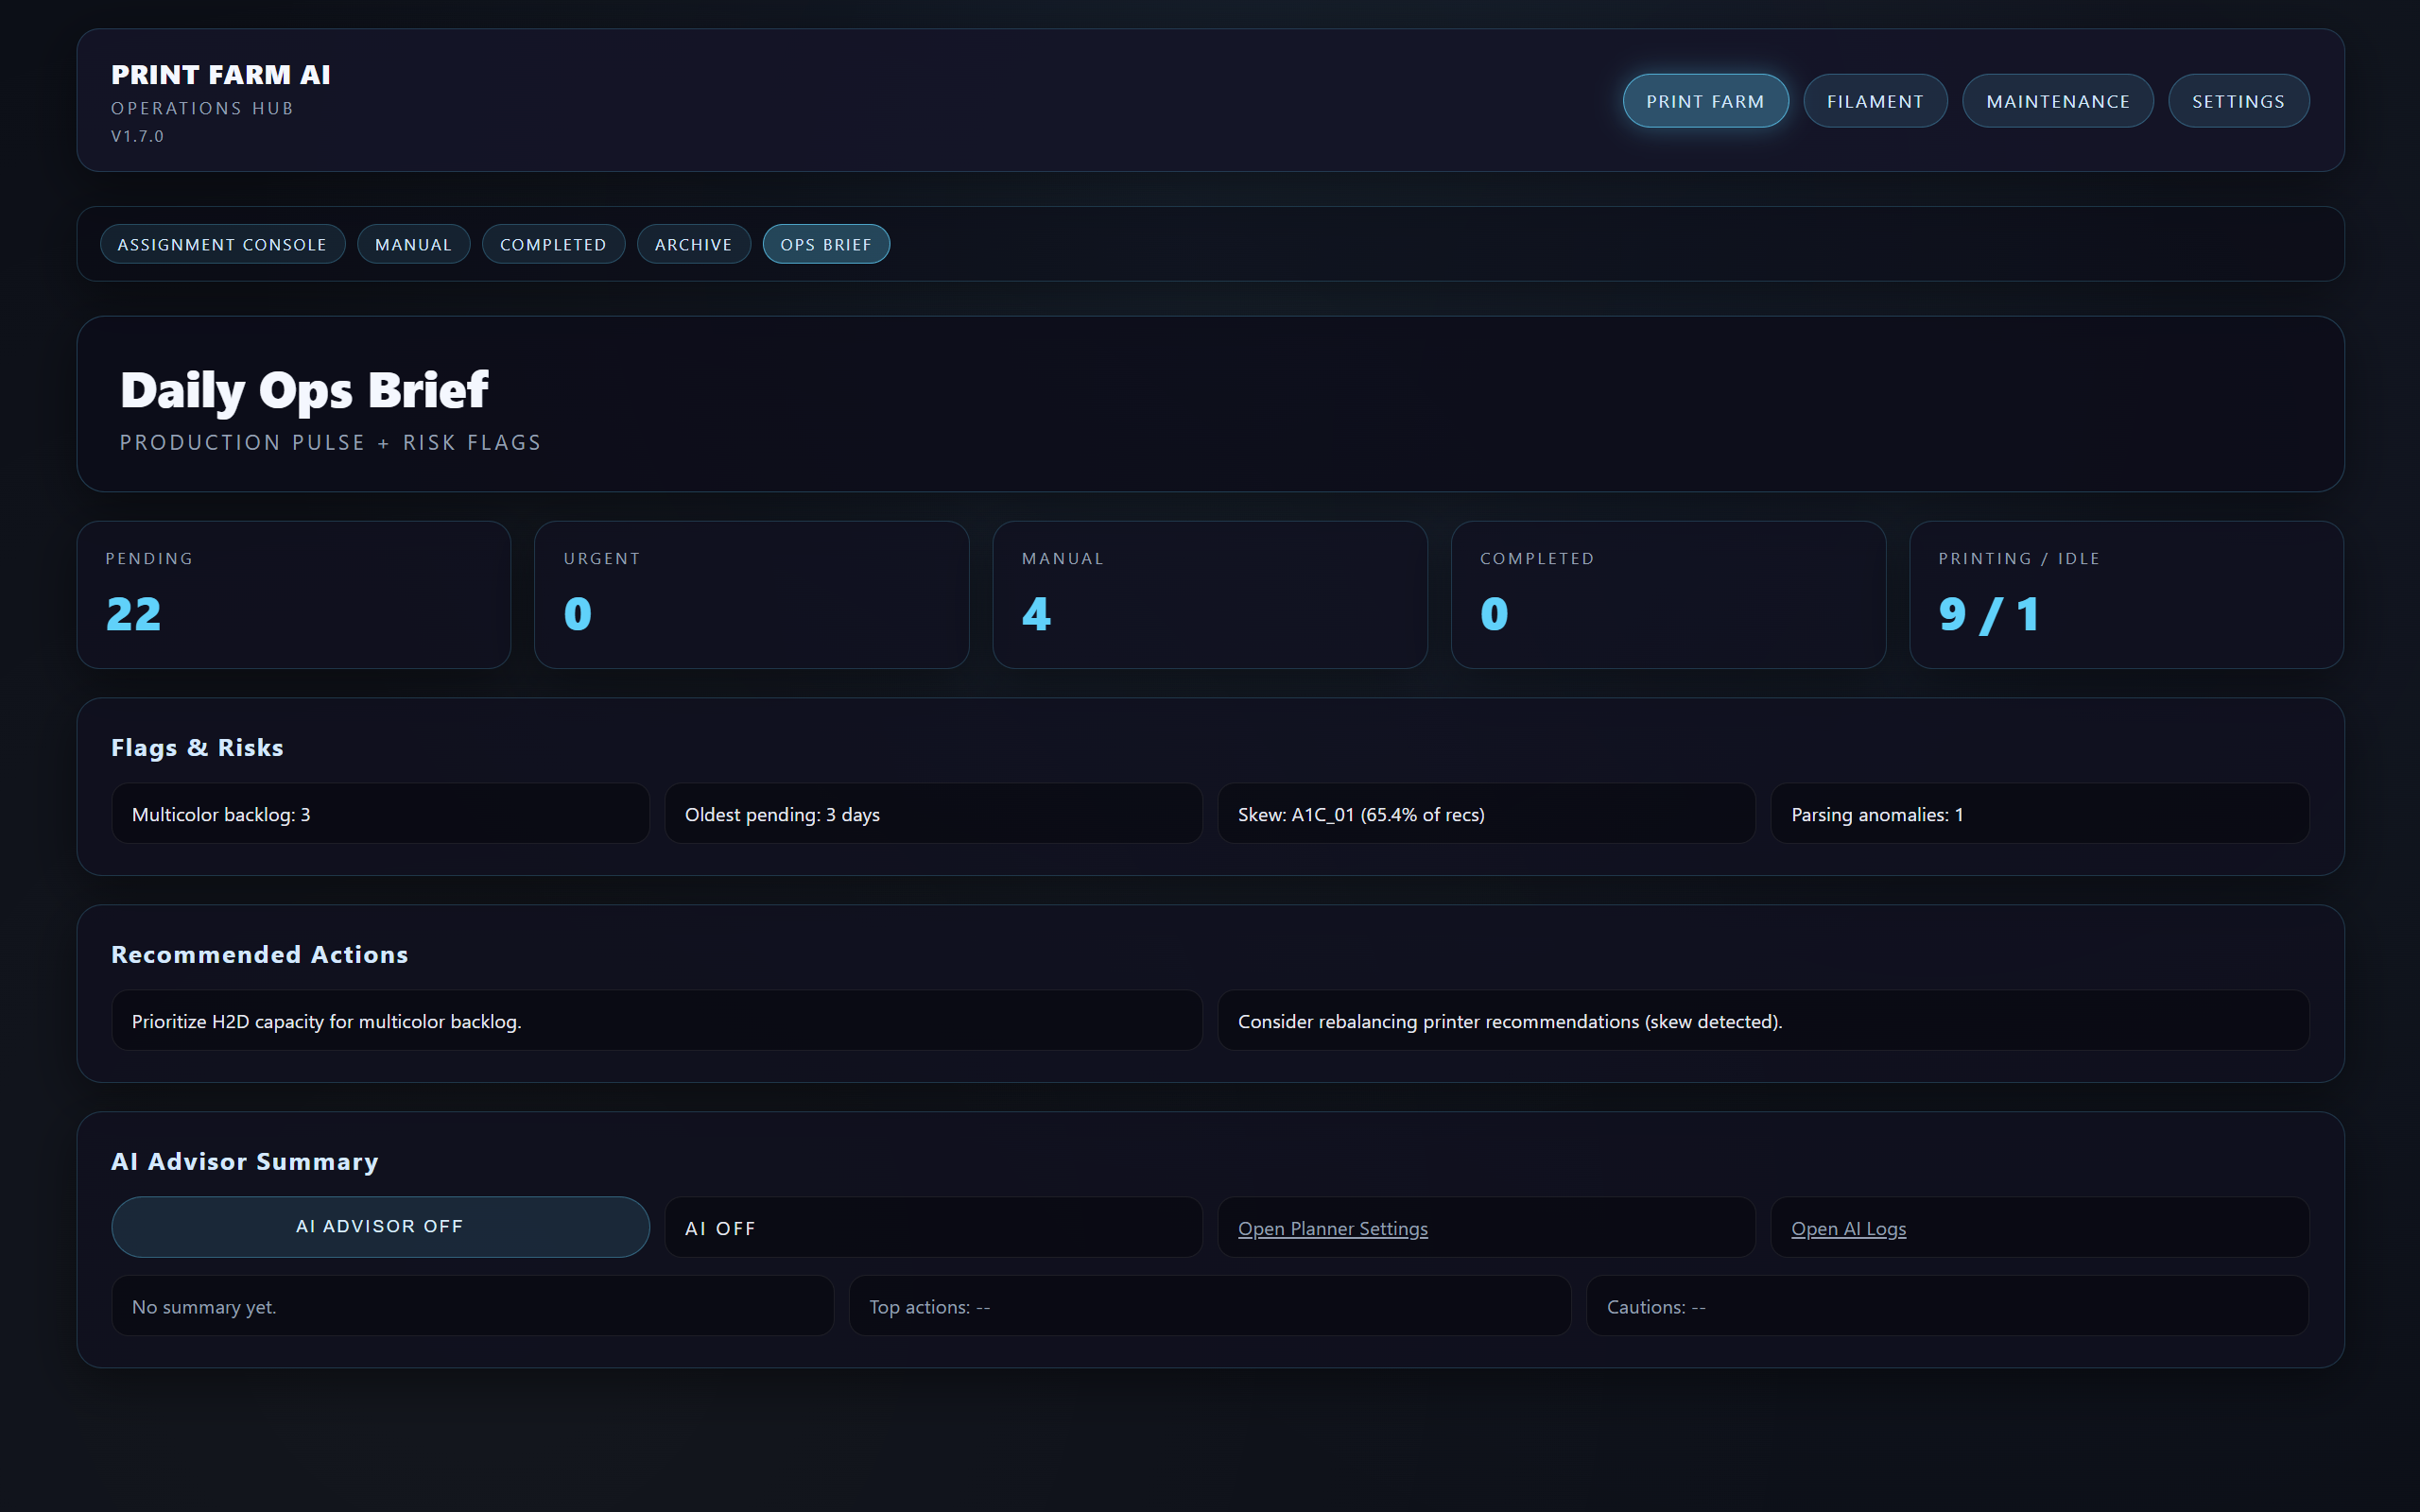Open the MAINTENANCE section
2420x1512 pixels.
coord(2057,100)
